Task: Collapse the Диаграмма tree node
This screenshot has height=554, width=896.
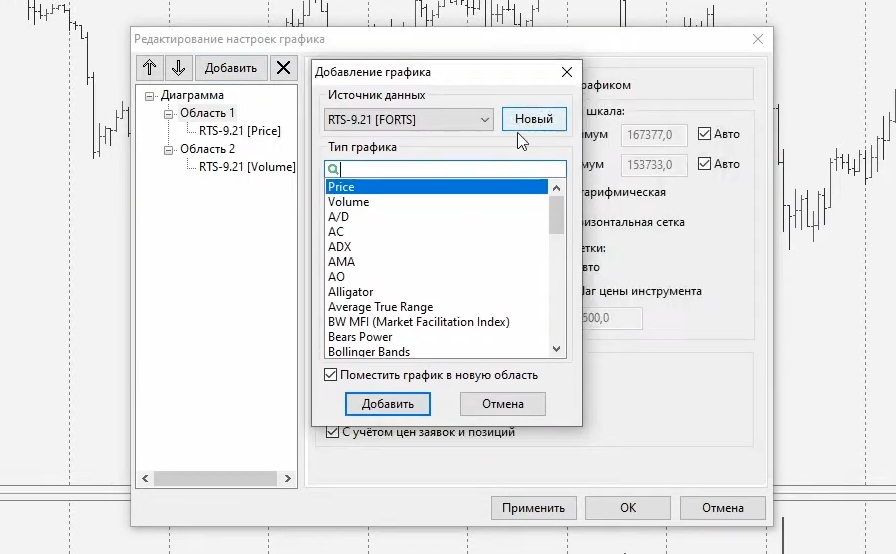Action: pyautogui.click(x=150, y=96)
